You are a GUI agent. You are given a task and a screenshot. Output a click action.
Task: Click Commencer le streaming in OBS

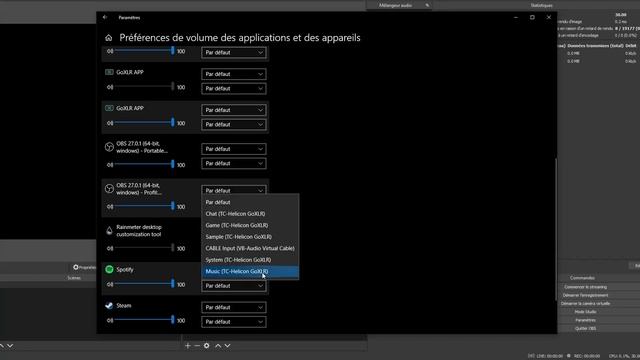coord(585,287)
